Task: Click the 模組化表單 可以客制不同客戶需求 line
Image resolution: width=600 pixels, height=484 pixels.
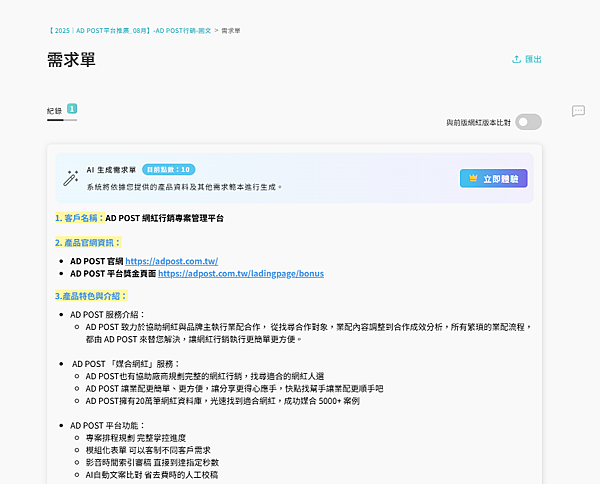Action: click(148, 450)
